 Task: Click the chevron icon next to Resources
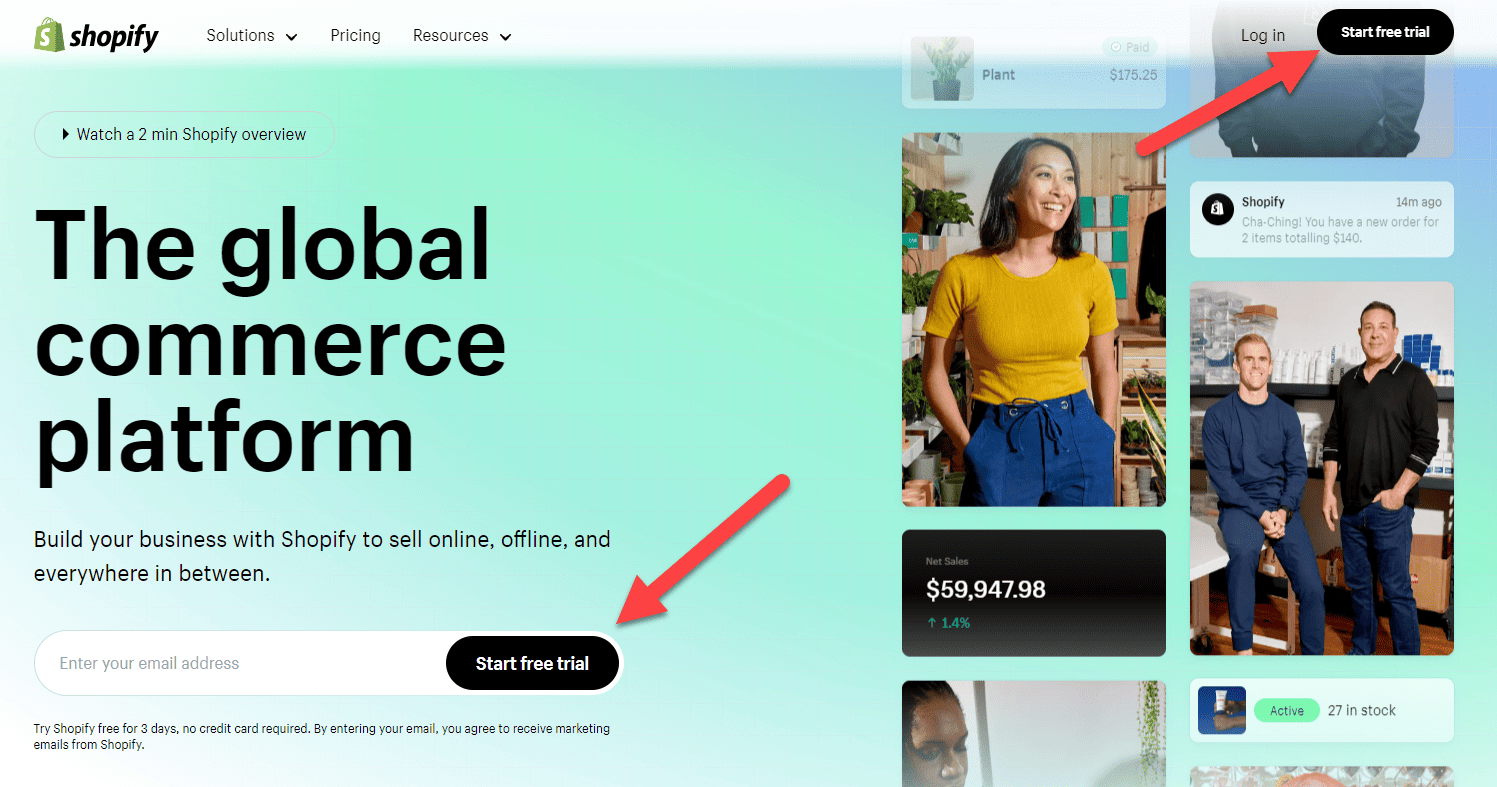click(x=506, y=36)
